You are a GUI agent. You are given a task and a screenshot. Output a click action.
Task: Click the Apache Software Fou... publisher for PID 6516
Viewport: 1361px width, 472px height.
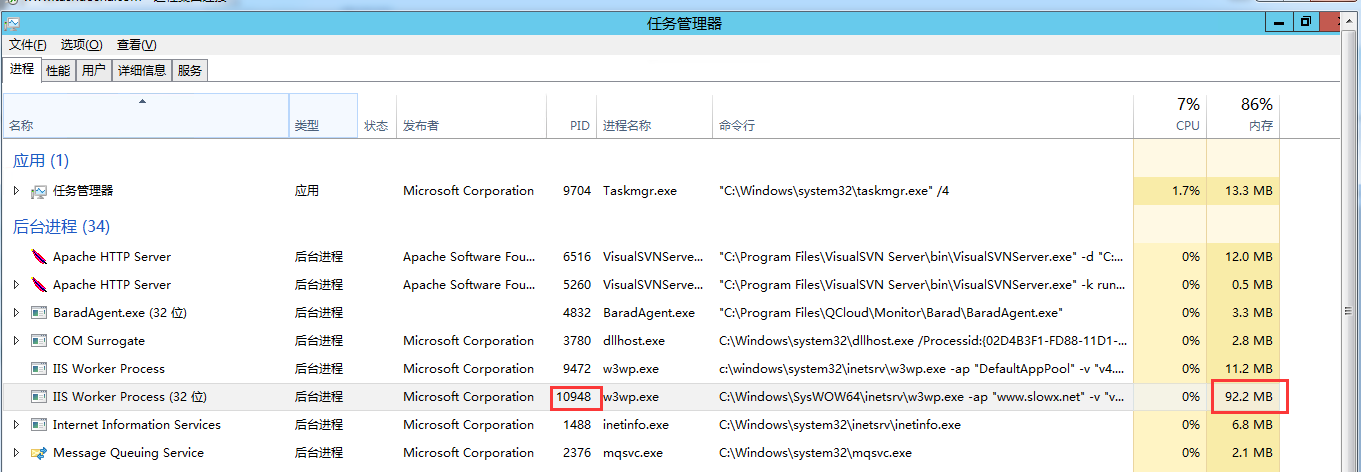(468, 257)
